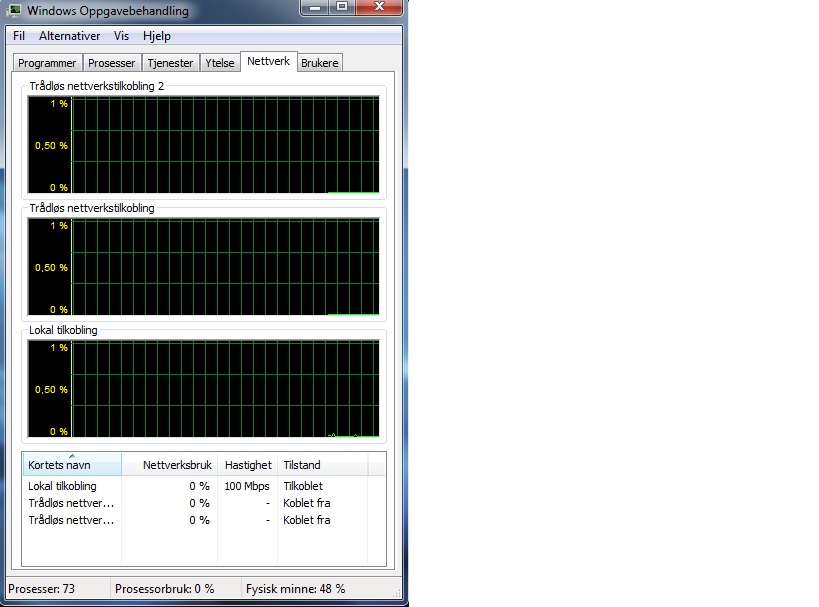Open the Vis menu
Viewport: 819px width, 607px height.
[x=121, y=36]
